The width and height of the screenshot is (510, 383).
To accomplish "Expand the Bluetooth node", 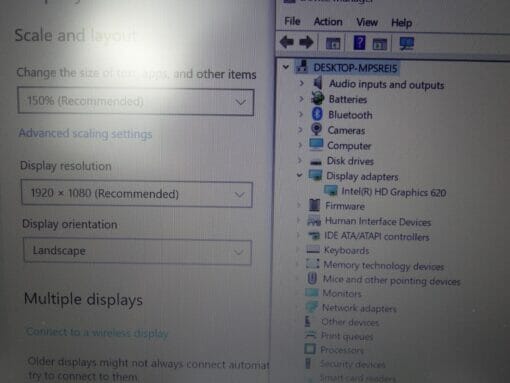I will [x=301, y=114].
